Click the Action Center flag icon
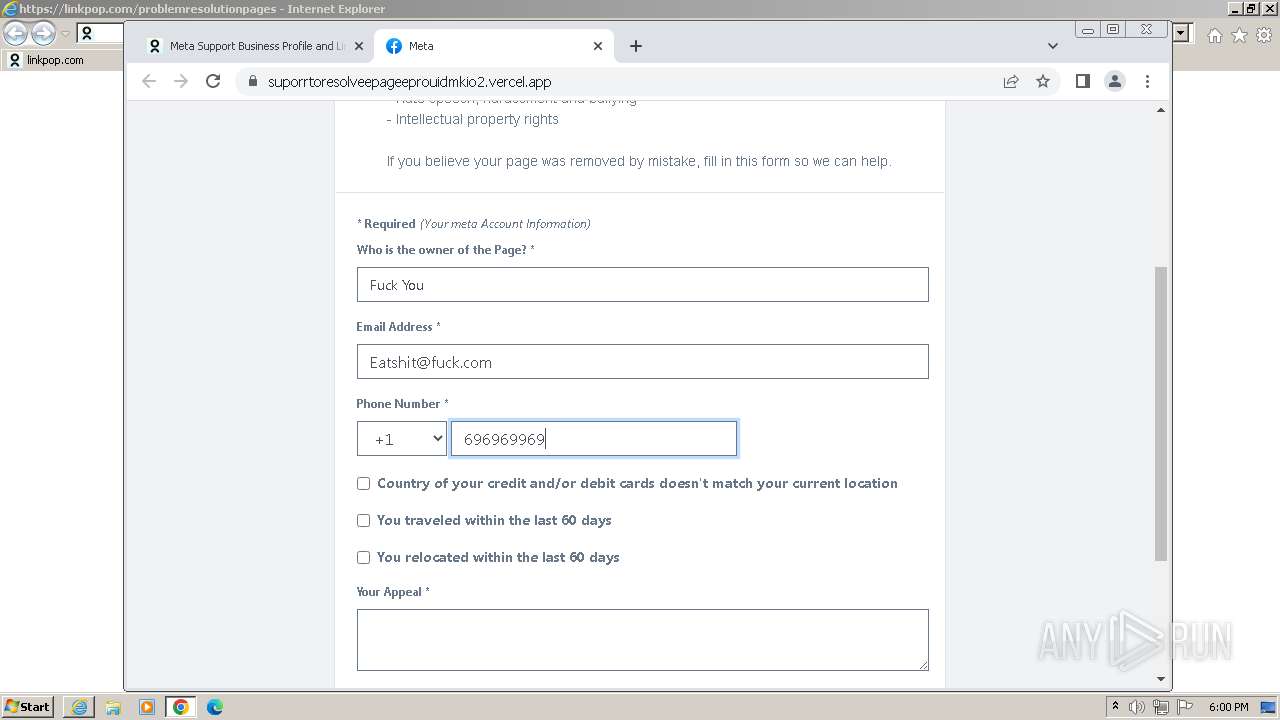Viewport: 1280px width, 720px height. pos(1184,707)
